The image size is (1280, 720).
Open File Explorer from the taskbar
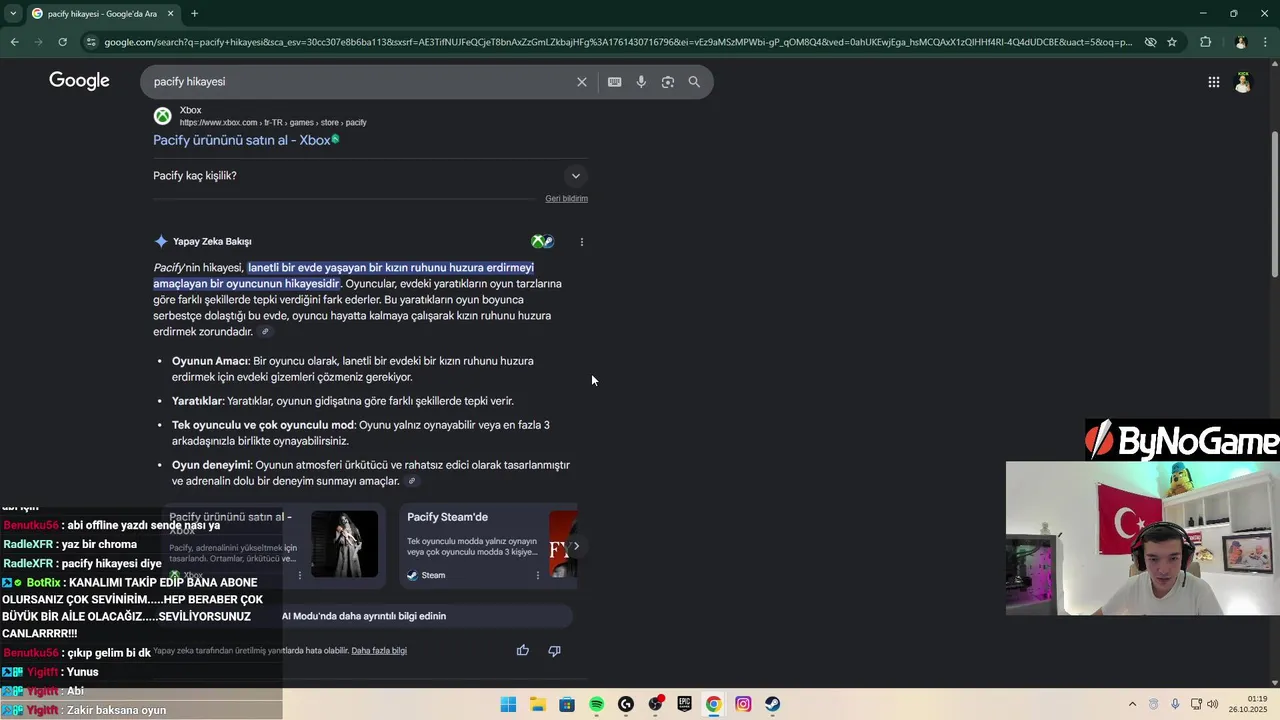pyautogui.click(x=537, y=704)
